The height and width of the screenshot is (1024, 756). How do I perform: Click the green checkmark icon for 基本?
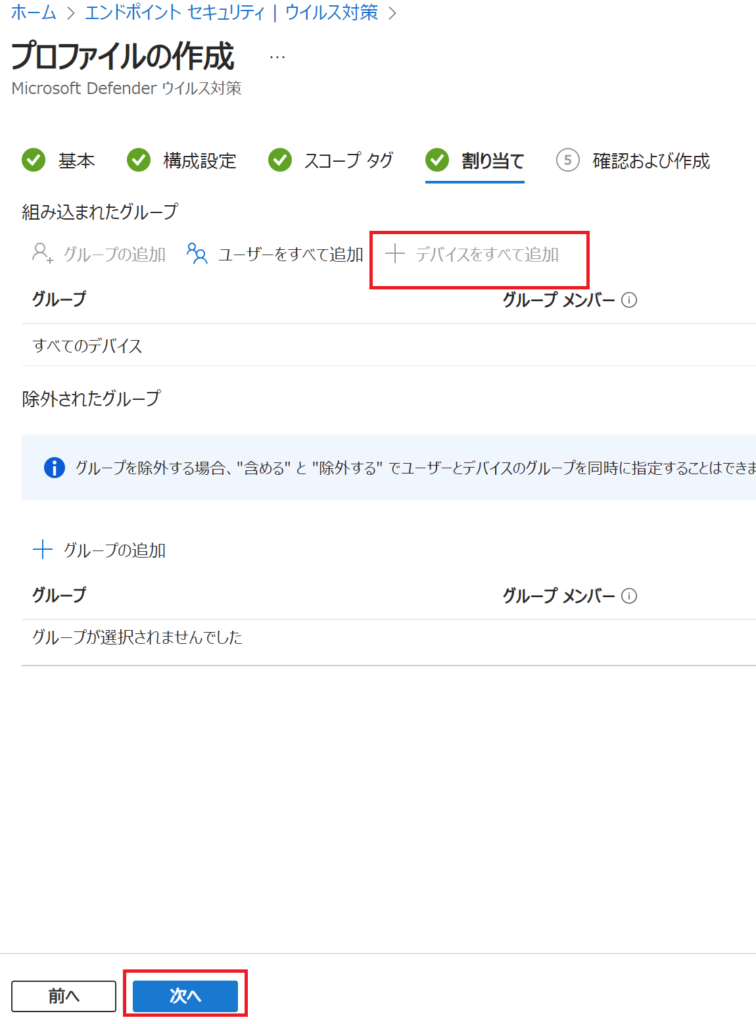point(34,160)
